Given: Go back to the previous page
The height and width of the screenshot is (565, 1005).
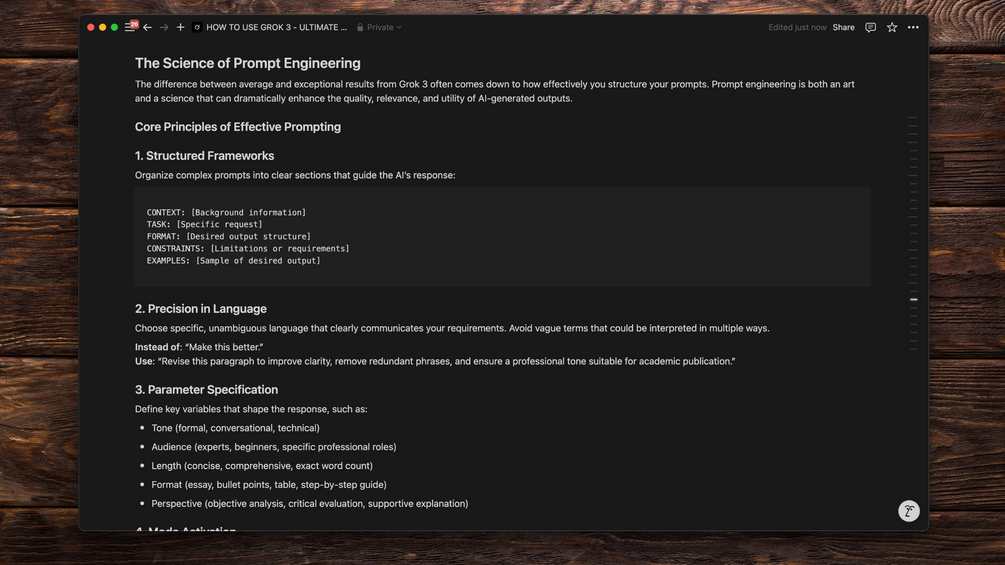Looking at the screenshot, I should 147,27.
